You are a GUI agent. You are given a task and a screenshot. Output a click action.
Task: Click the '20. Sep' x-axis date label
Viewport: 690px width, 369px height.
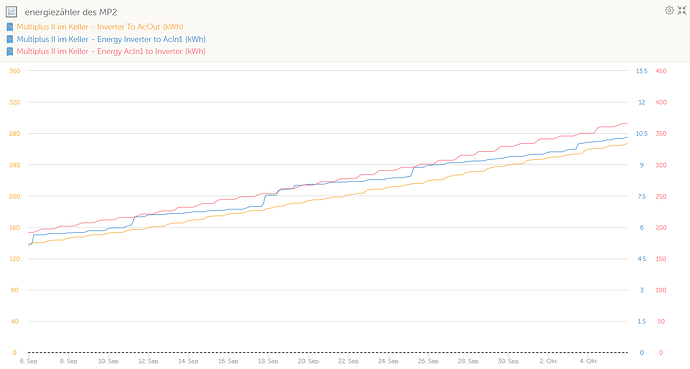pos(308,361)
